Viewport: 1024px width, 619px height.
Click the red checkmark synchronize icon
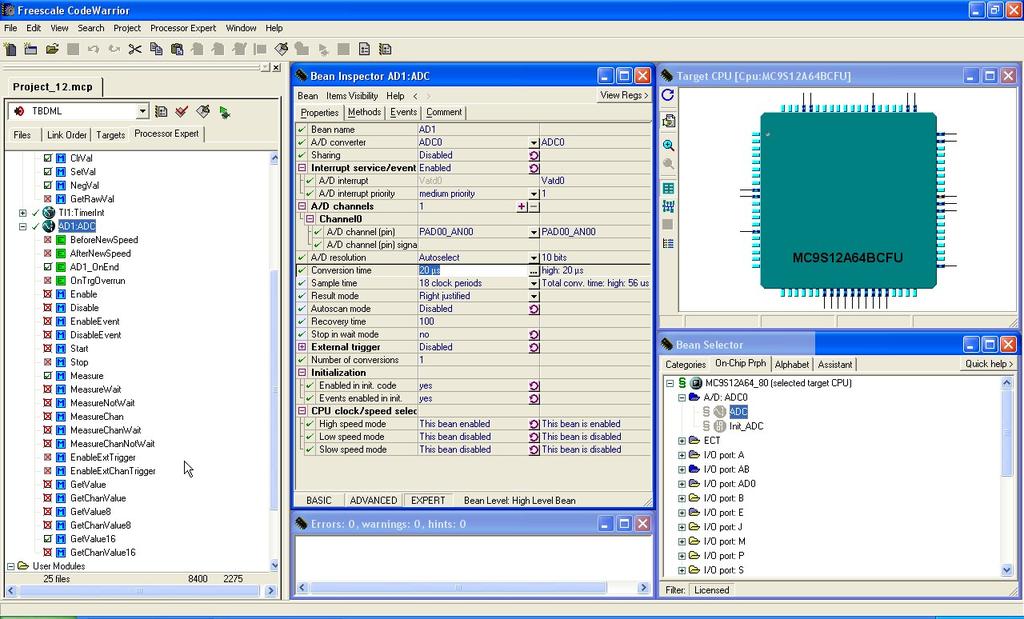(x=182, y=112)
